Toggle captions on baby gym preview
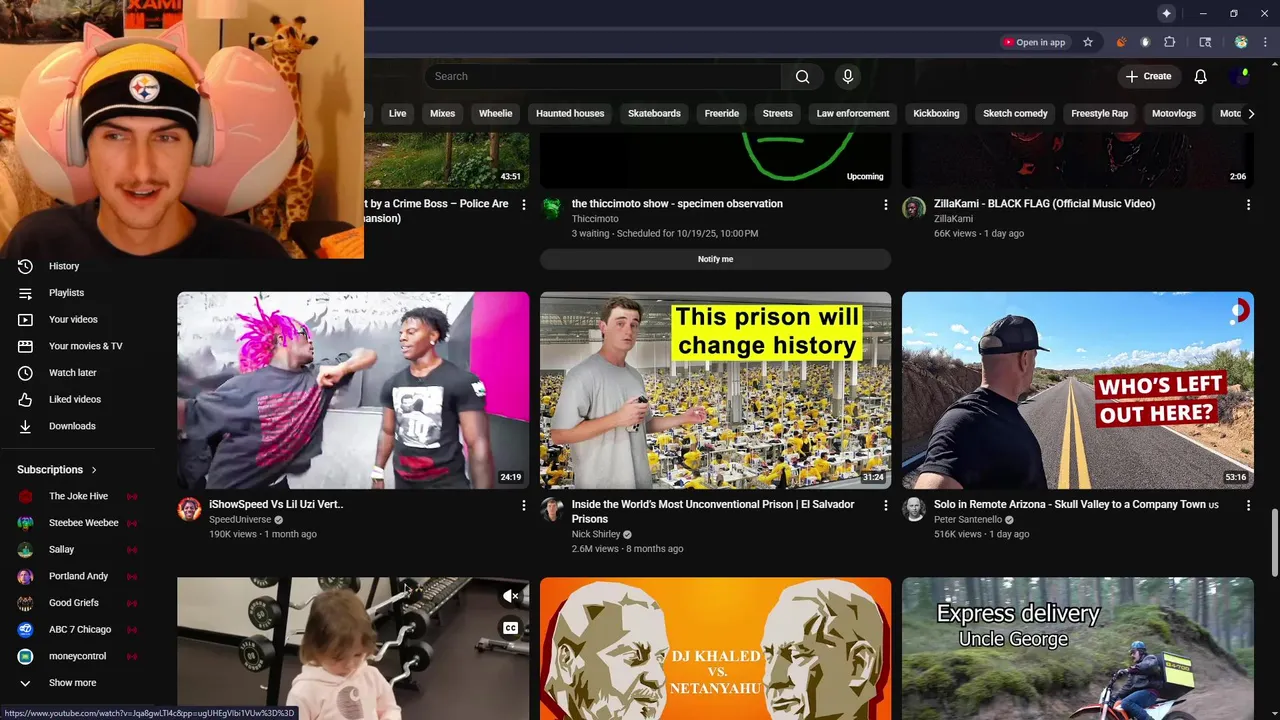The height and width of the screenshot is (720, 1280). coord(510,628)
